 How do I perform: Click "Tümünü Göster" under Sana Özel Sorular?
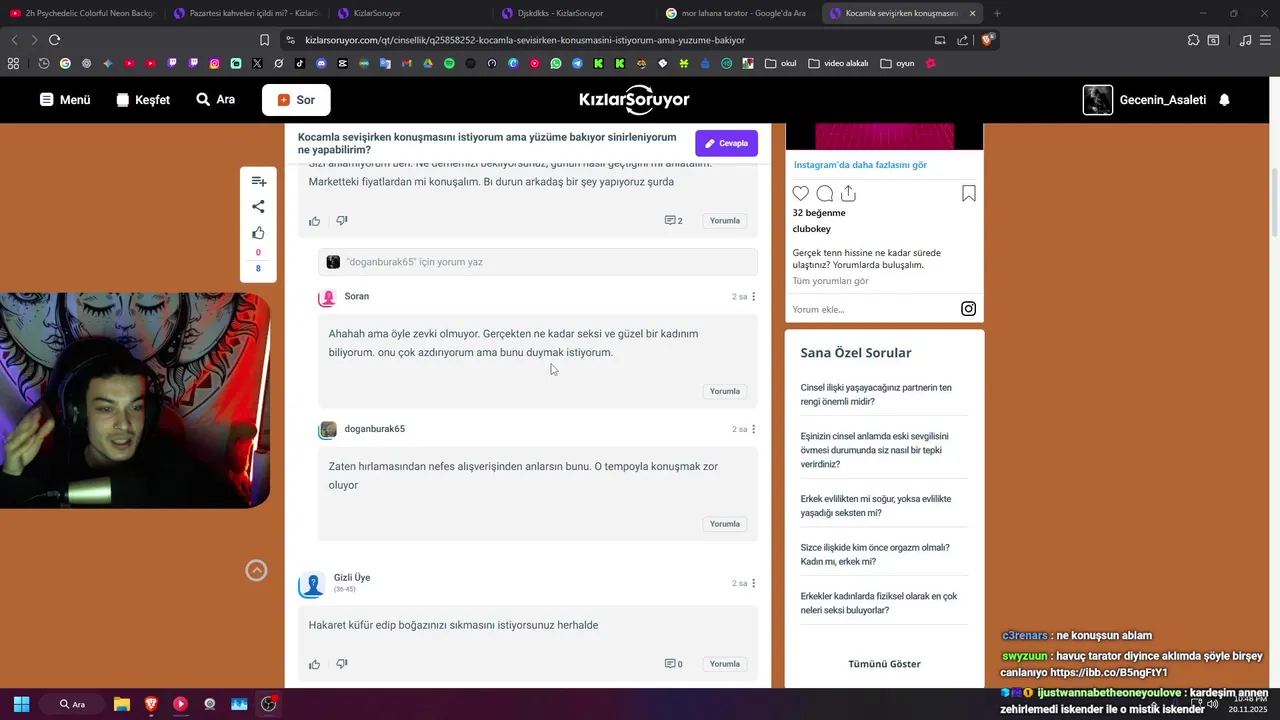884,664
